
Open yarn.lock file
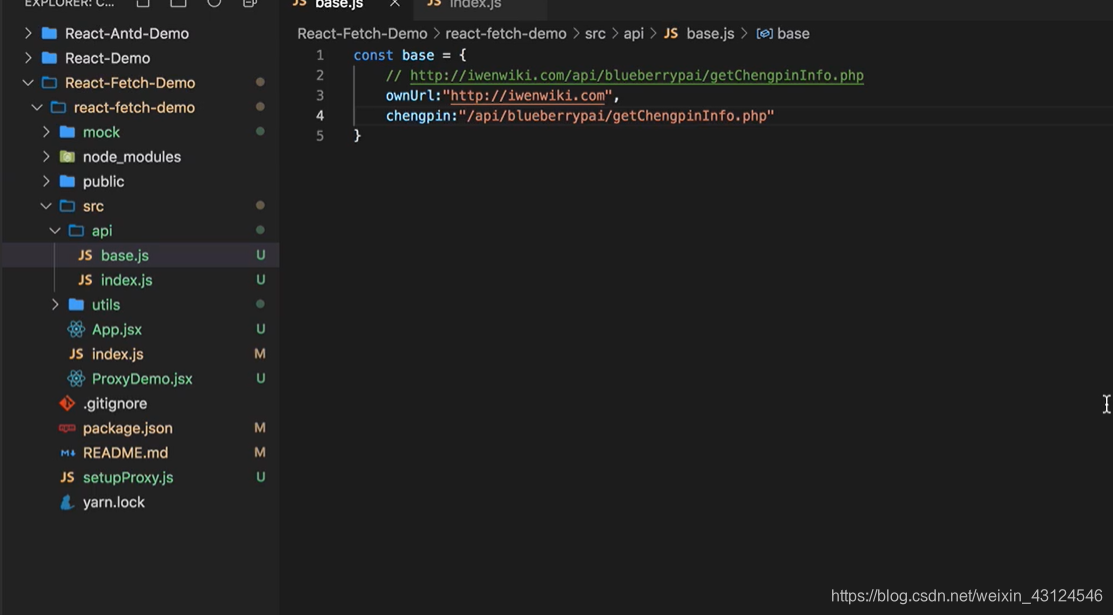[x=114, y=502]
